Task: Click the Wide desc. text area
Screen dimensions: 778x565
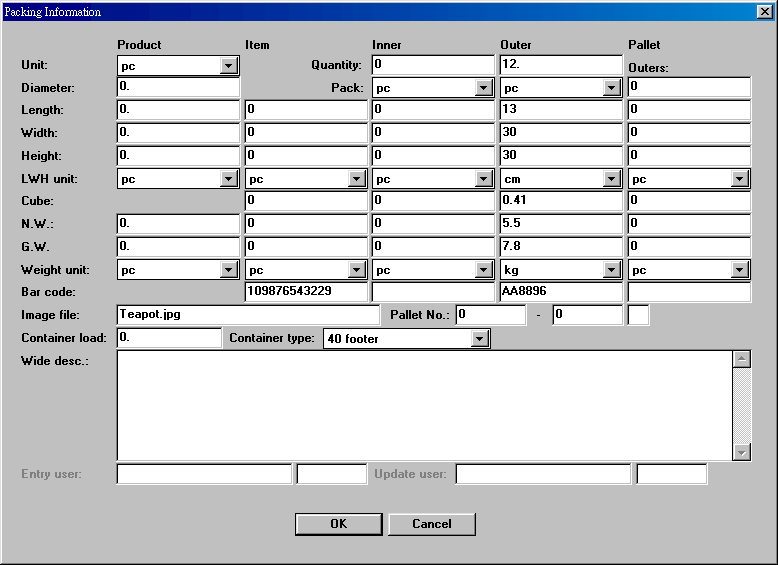Action: [425, 405]
